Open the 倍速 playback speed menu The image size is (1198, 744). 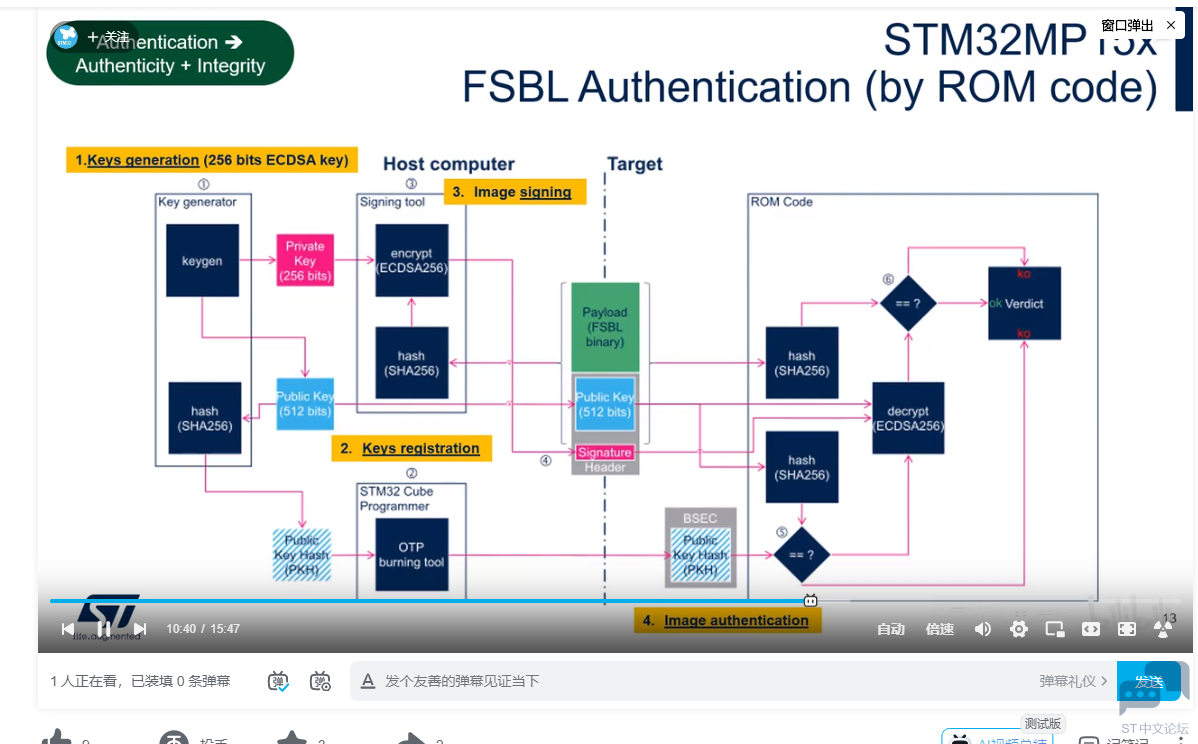point(940,629)
